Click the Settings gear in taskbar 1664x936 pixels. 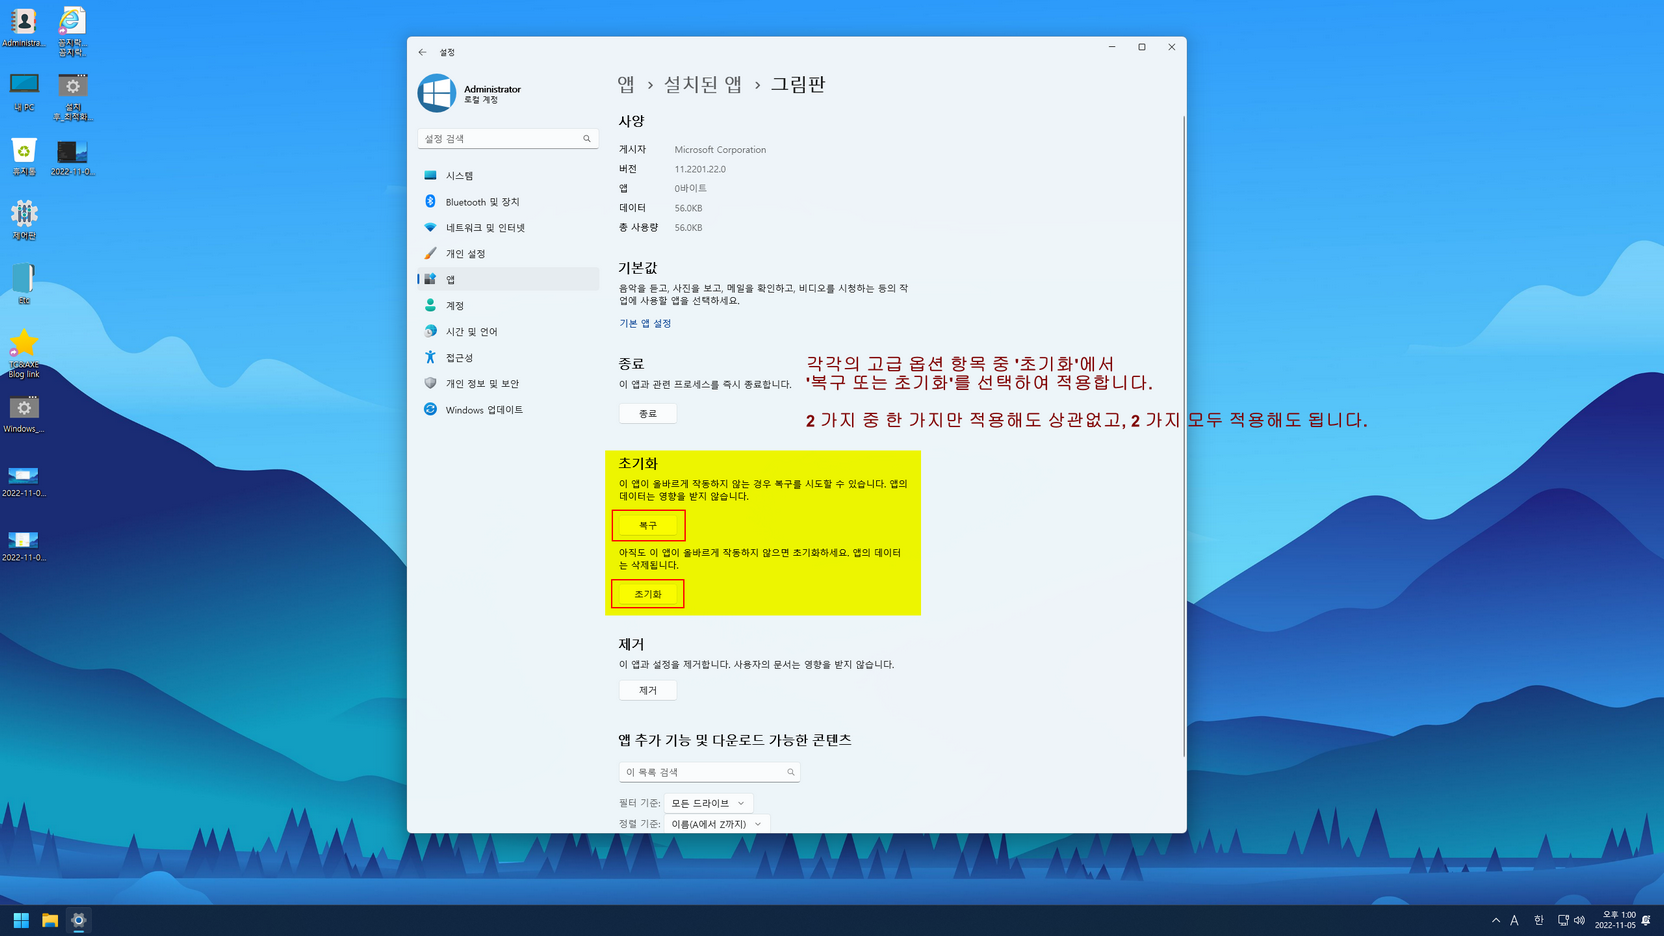(x=79, y=920)
